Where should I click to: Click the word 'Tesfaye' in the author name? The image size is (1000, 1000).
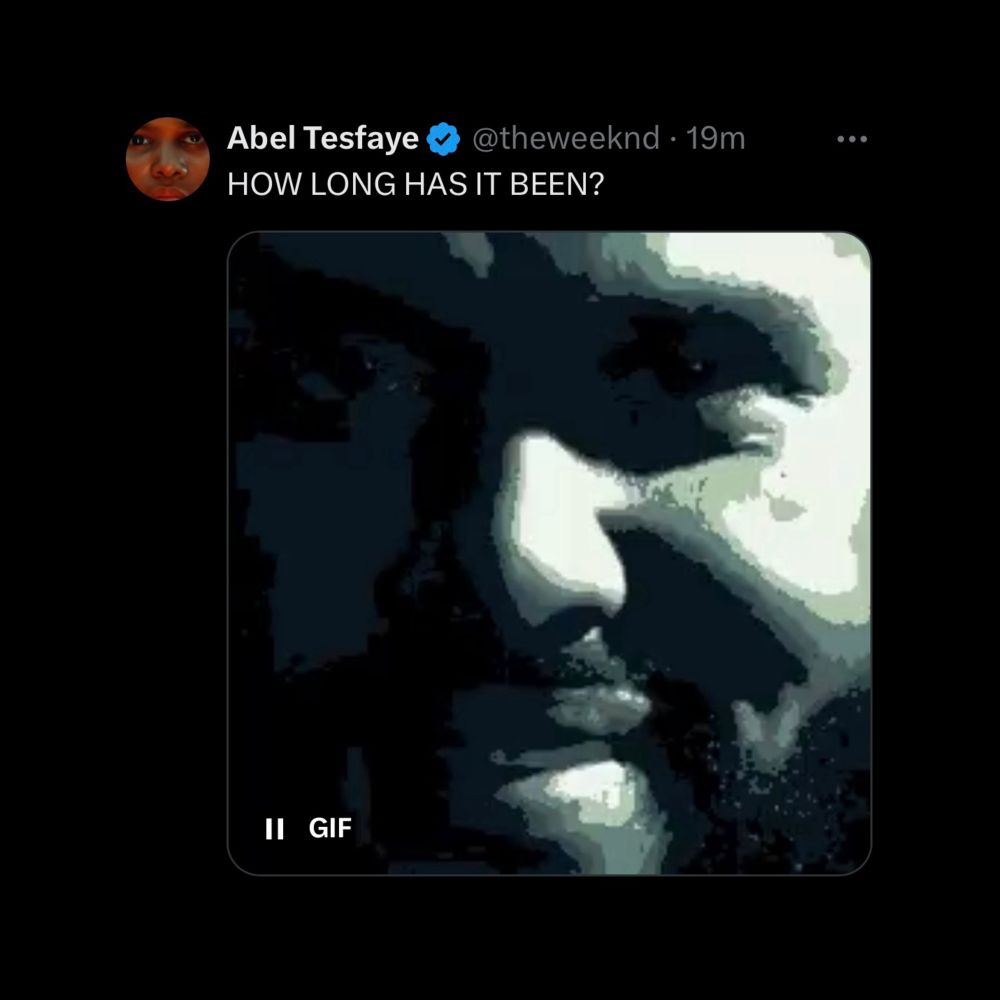(361, 138)
